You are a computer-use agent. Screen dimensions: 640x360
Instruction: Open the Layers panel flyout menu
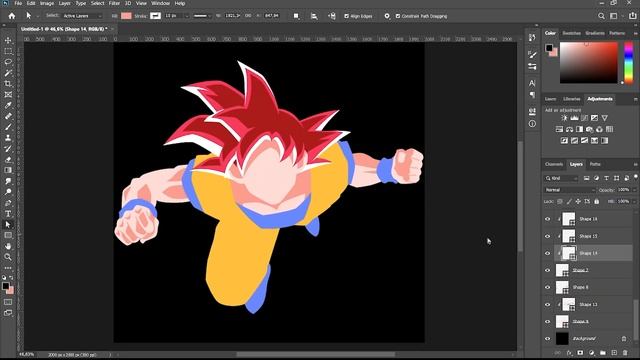(636, 164)
